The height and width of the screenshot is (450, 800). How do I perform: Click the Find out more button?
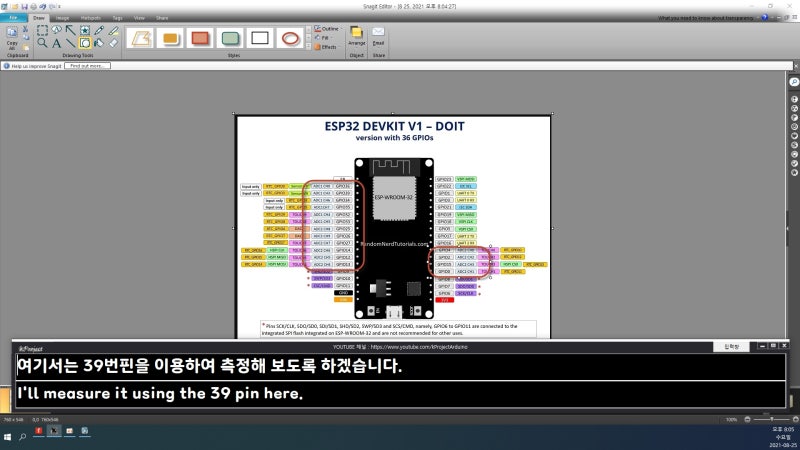pyautogui.click(x=87, y=66)
